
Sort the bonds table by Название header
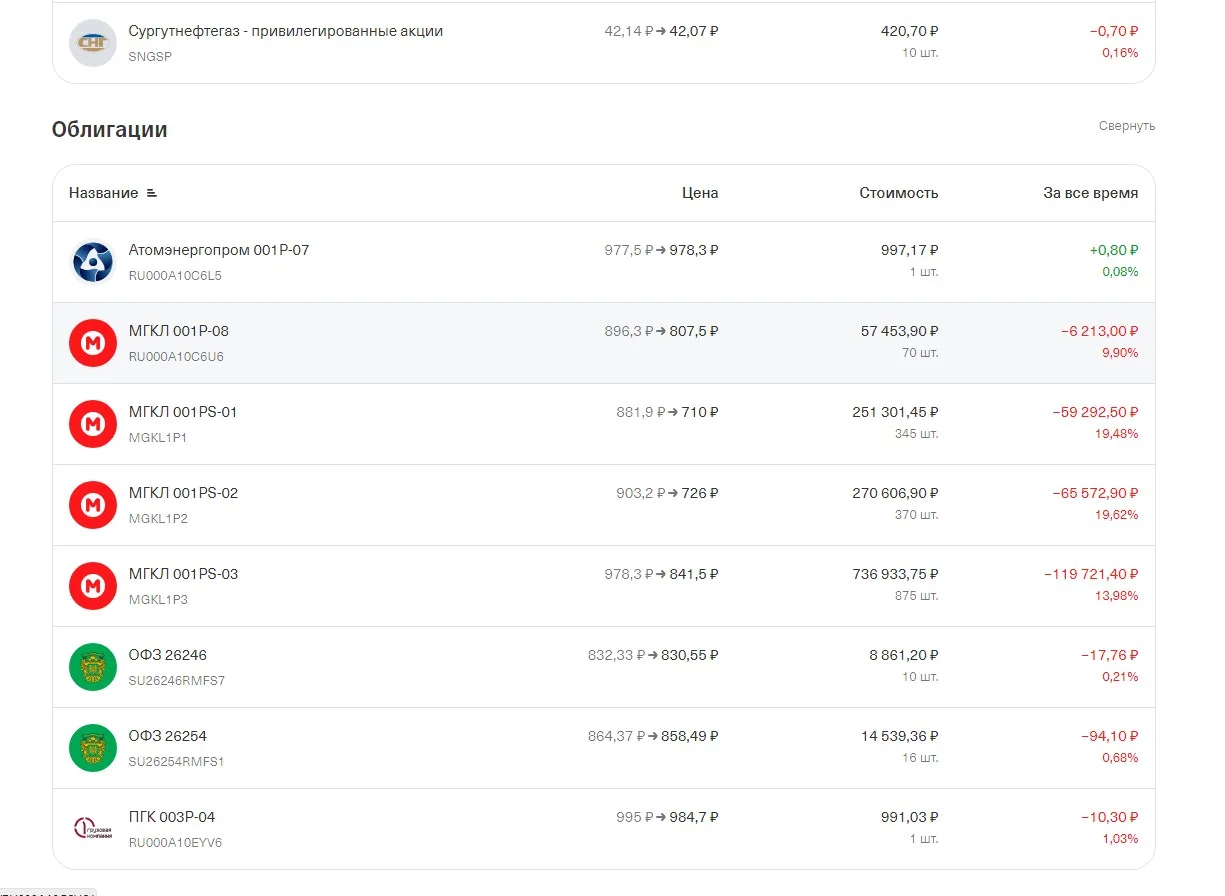click(x=103, y=193)
